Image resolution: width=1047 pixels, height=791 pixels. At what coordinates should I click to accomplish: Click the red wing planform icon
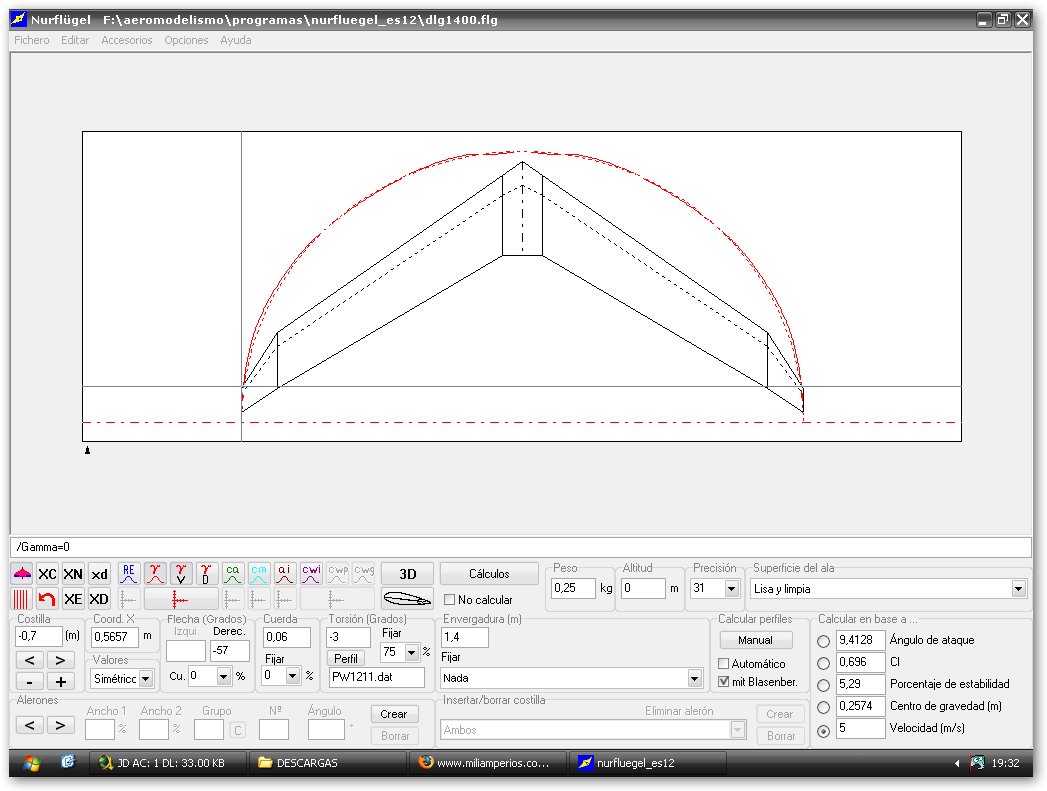coord(22,574)
